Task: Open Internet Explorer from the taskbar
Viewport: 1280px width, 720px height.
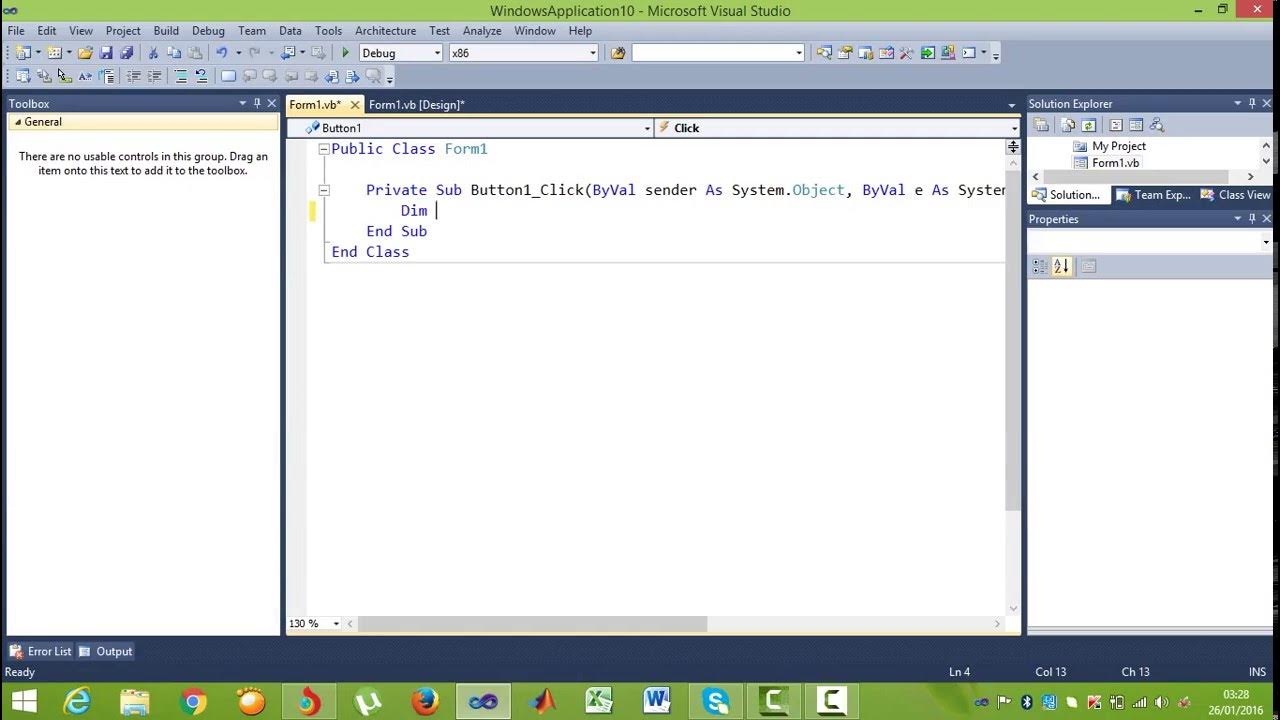Action: coord(77,701)
